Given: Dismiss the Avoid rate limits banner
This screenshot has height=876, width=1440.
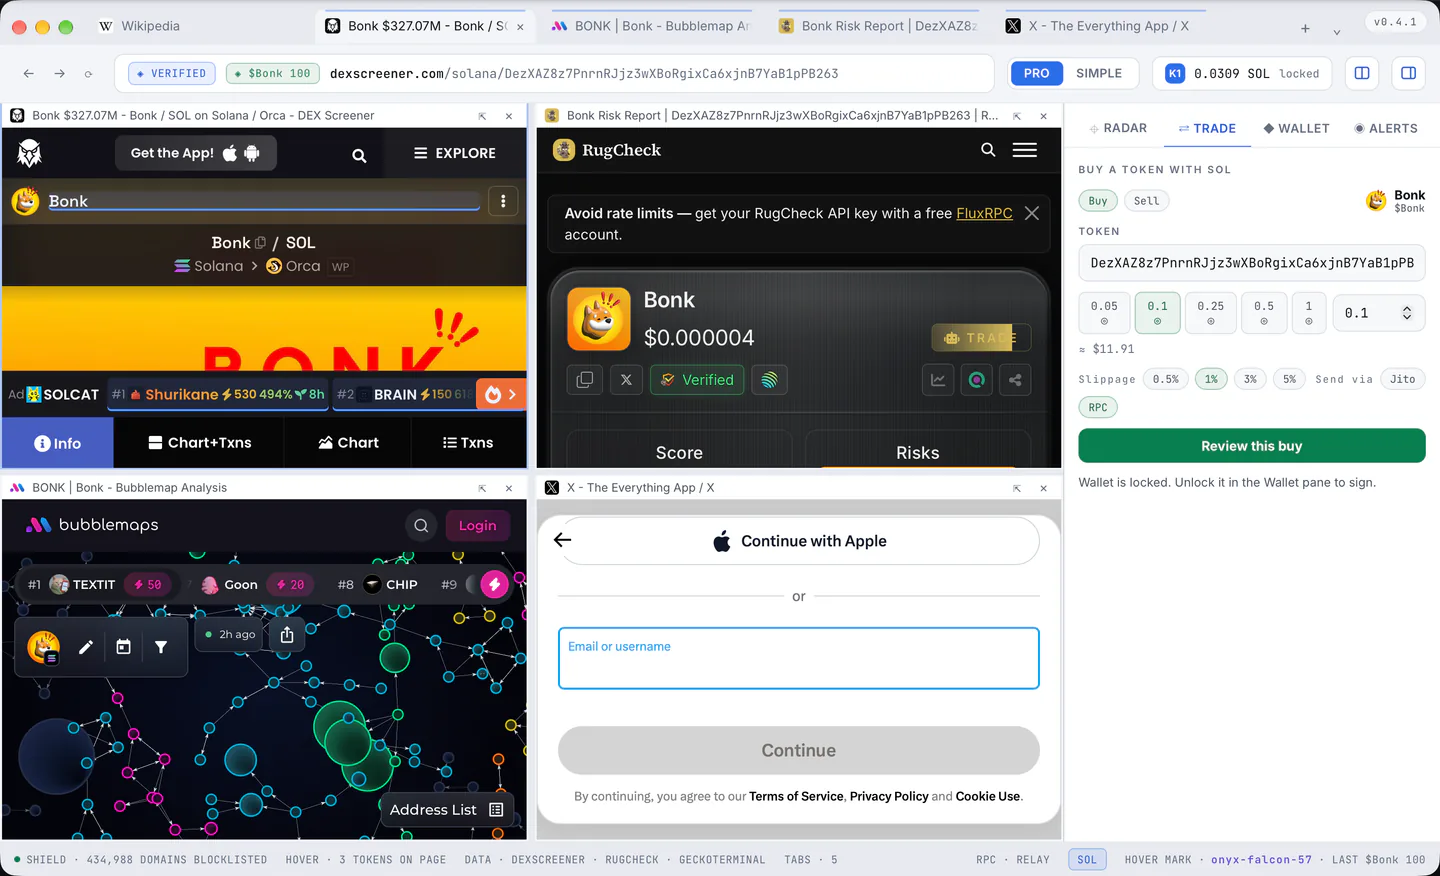Looking at the screenshot, I should pos(1032,213).
